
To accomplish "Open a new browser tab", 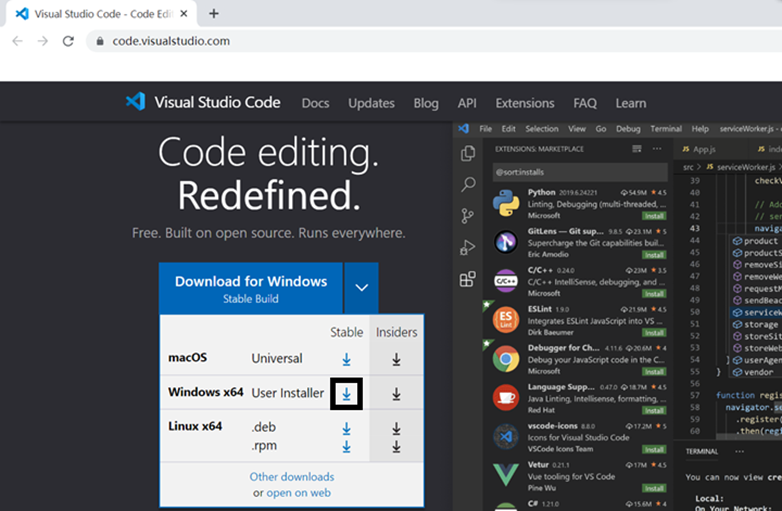I will pyautogui.click(x=213, y=13).
